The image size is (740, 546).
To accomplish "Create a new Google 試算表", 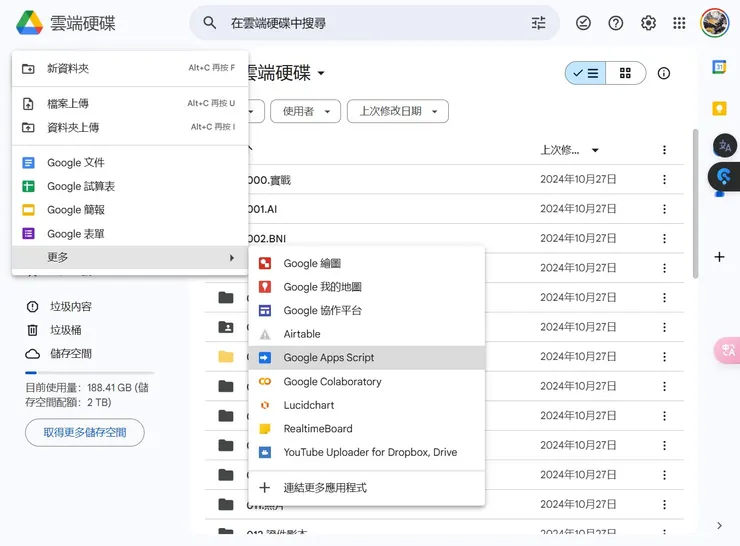I will point(130,186).
